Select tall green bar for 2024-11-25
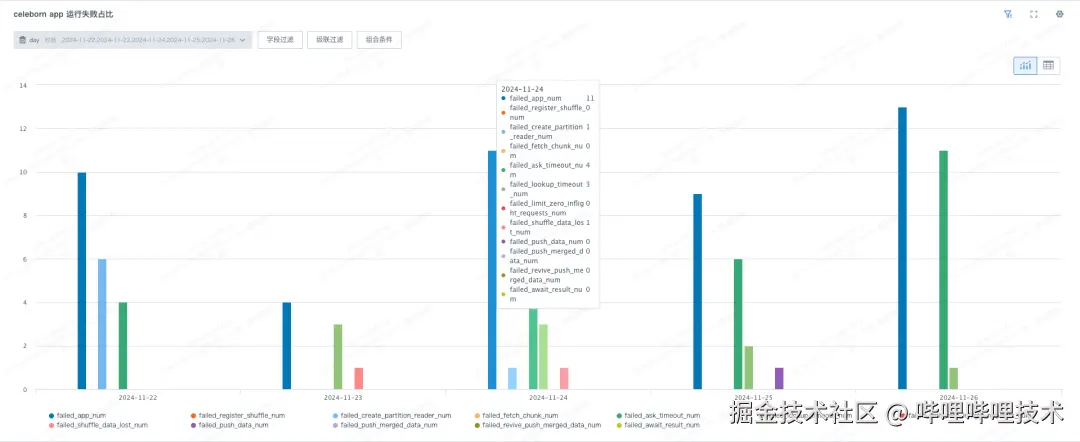The image size is (1080, 442). click(738, 324)
